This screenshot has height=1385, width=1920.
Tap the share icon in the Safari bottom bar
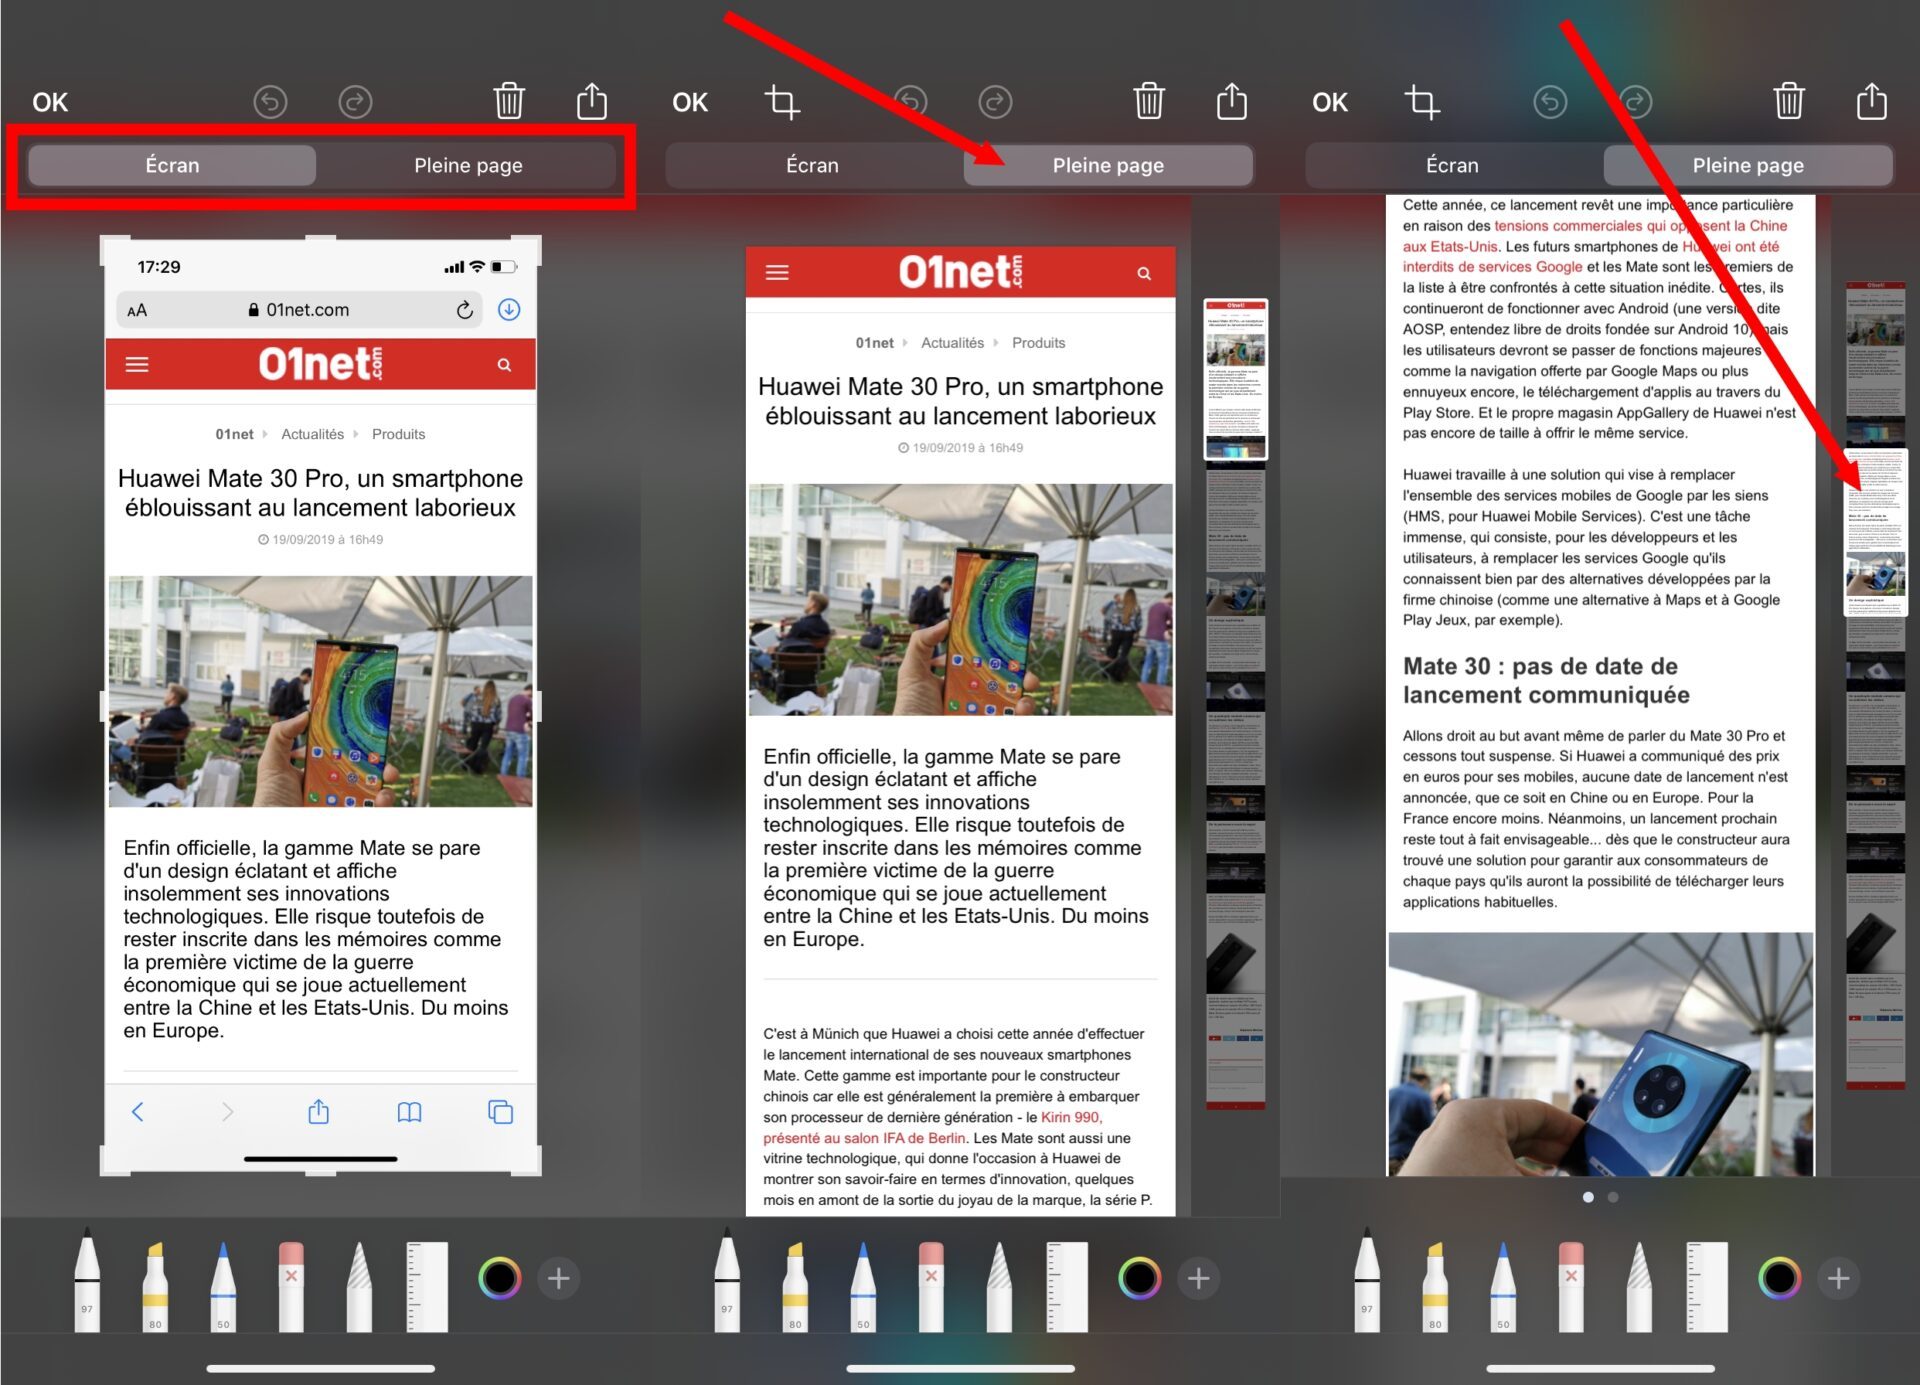click(x=318, y=1111)
